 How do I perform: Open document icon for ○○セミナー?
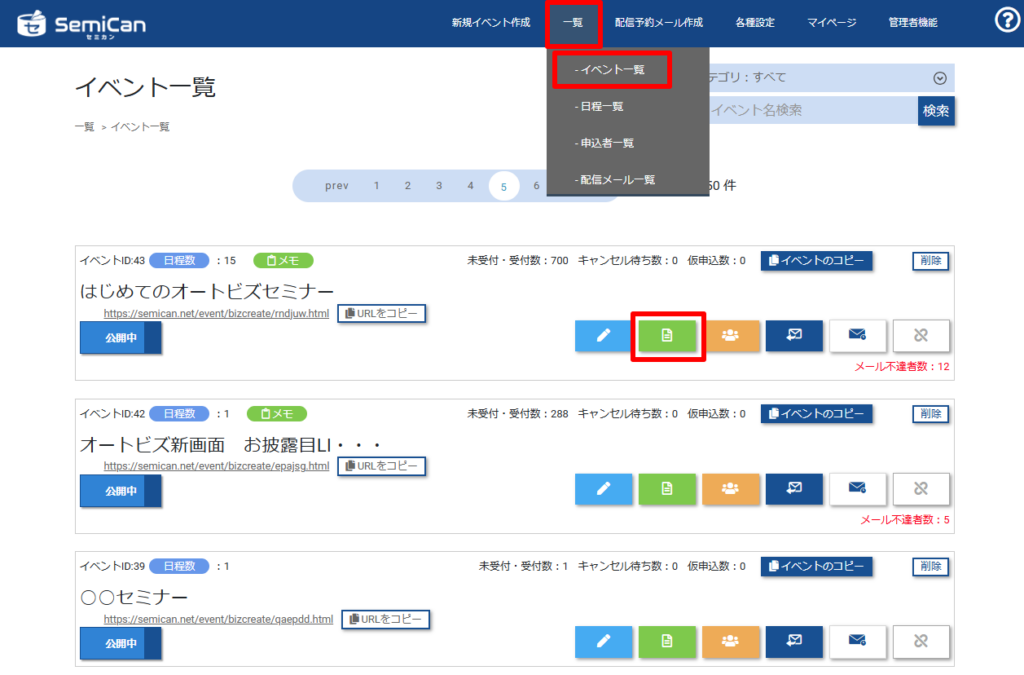[667, 641]
